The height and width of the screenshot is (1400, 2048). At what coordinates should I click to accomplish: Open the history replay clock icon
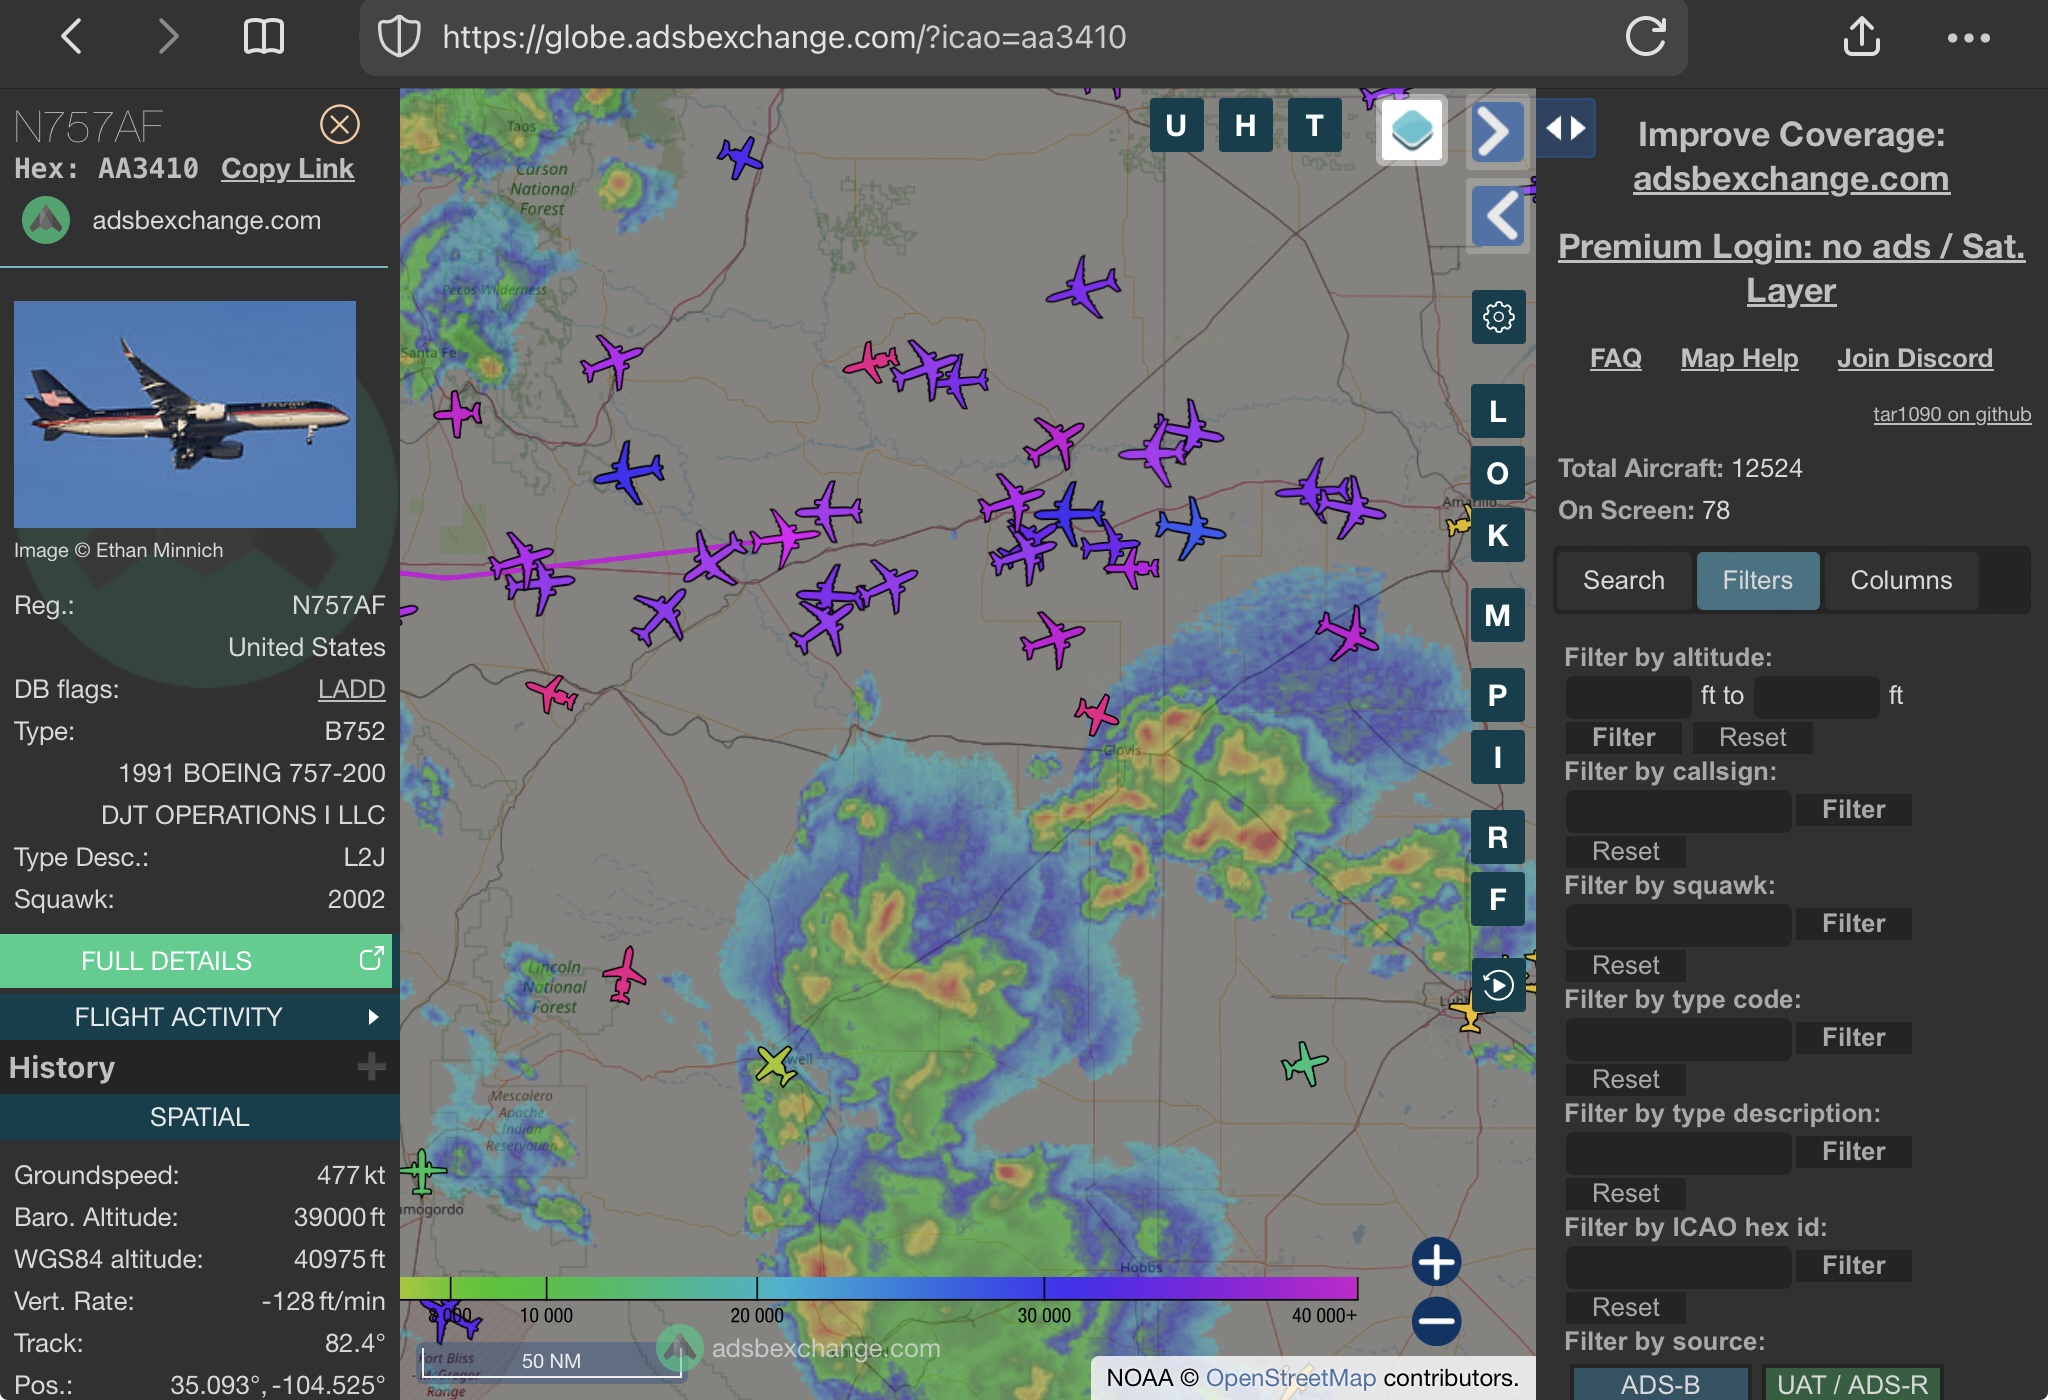pyautogui.click(x=1498, y=985)
